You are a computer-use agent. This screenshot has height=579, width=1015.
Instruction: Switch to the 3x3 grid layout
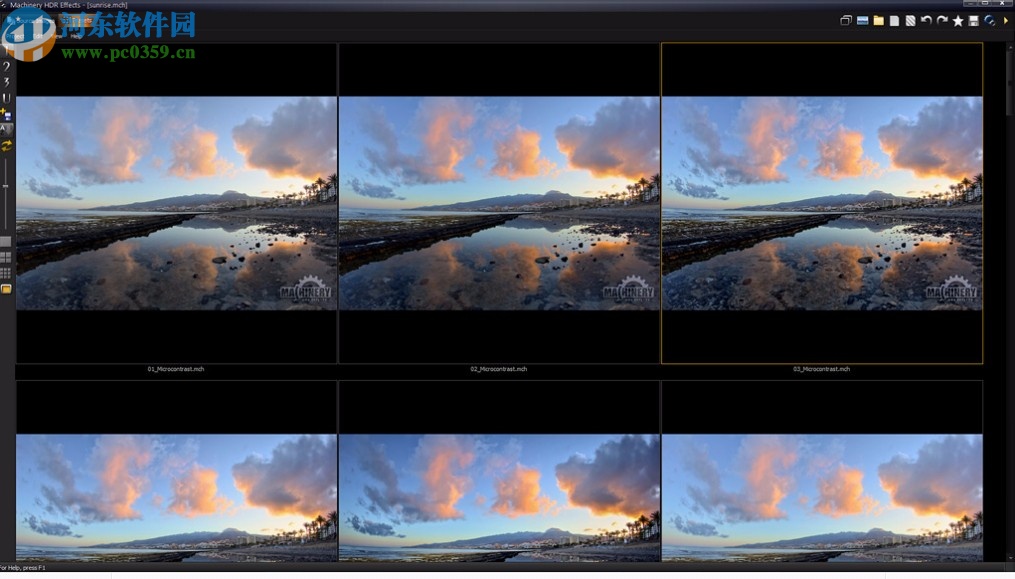click(6, 273)
